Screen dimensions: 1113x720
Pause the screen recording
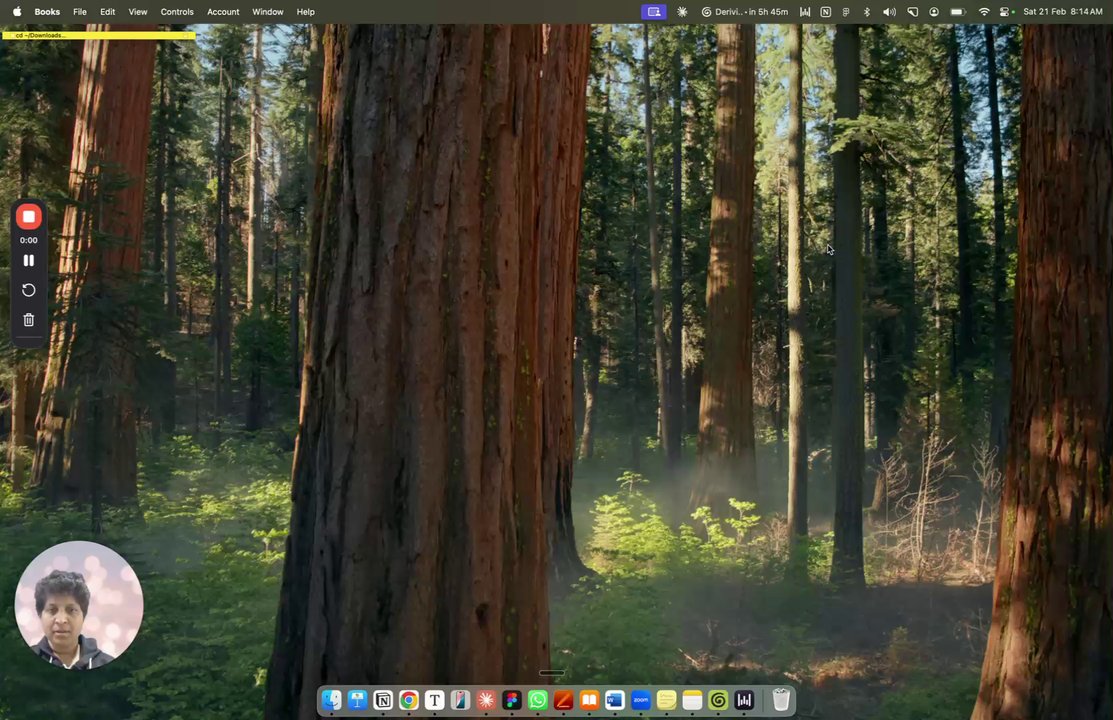[28, 261]
